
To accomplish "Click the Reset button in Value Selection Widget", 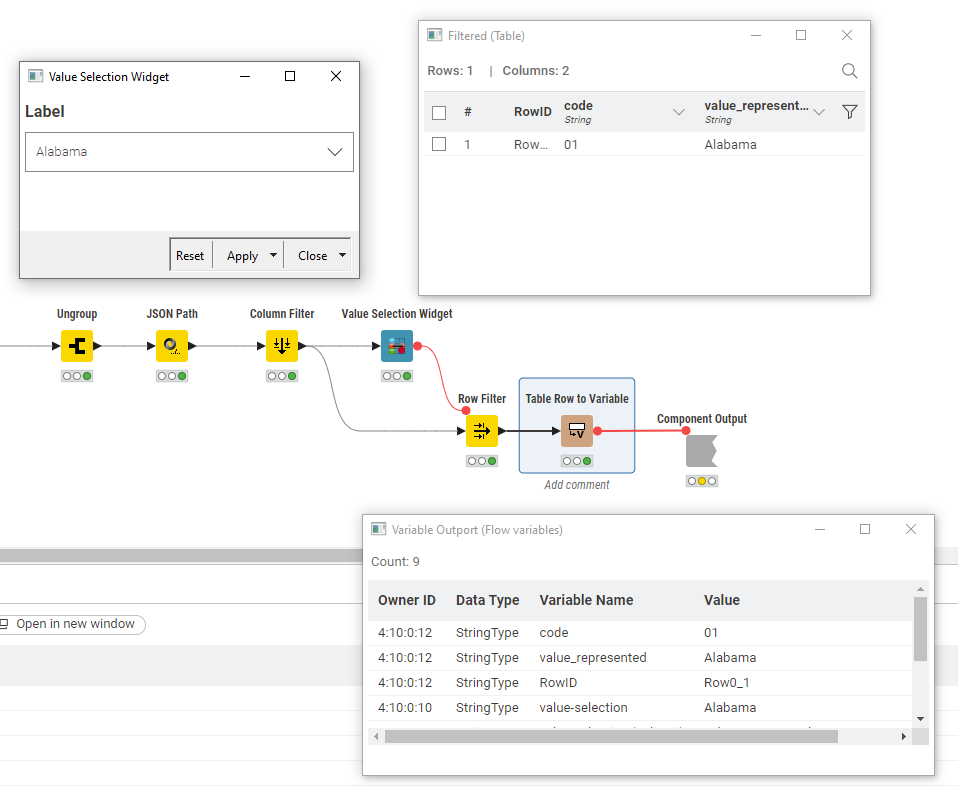I will (x=190, y=254).
